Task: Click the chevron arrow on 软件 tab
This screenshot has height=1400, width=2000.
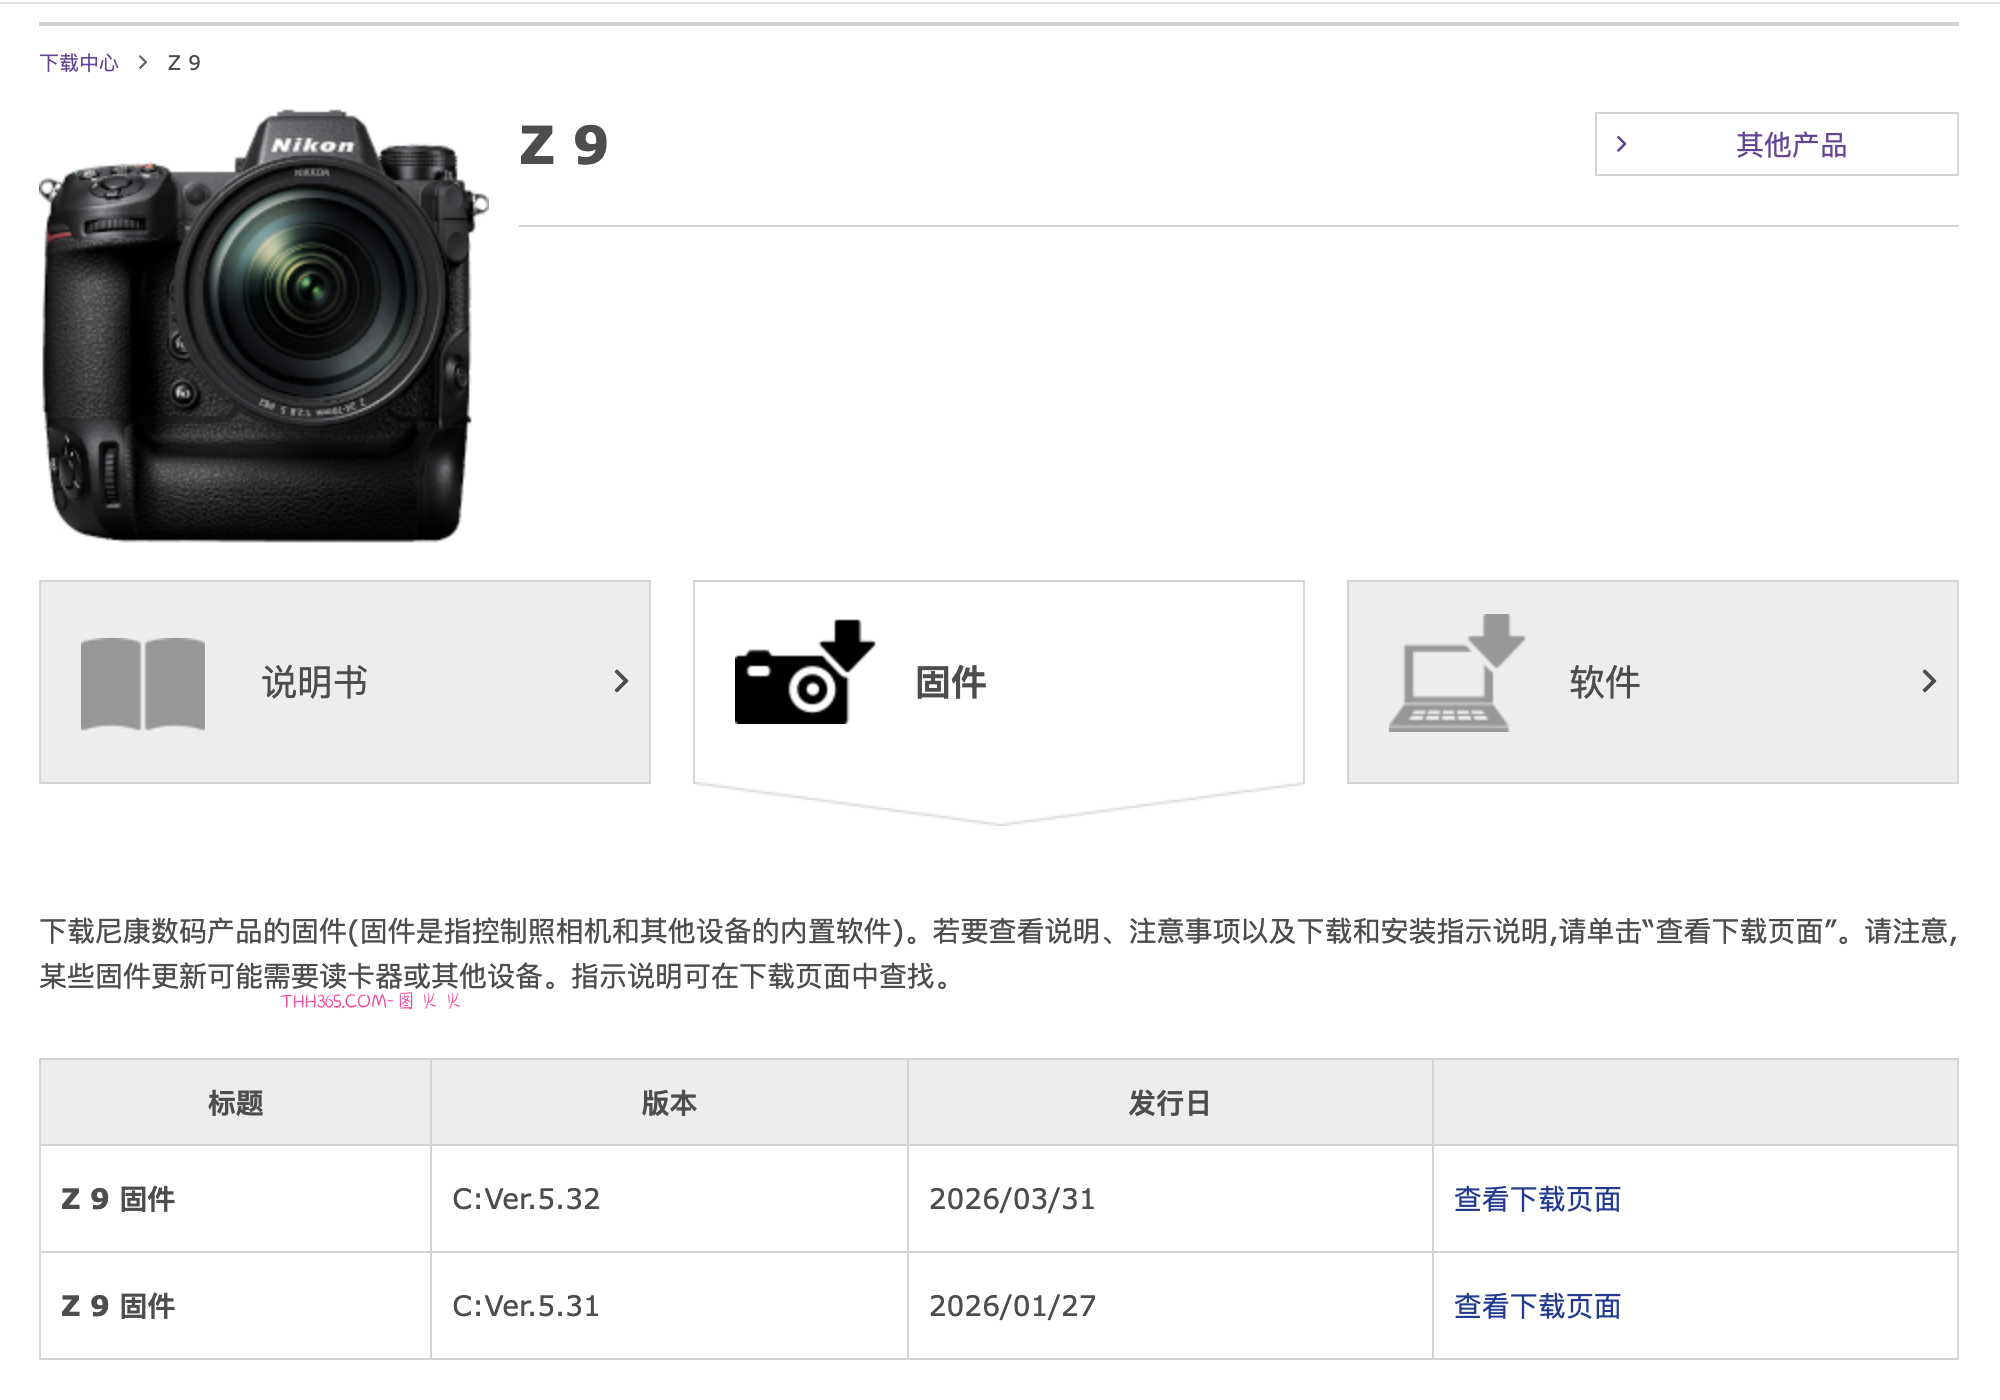Action: coord(1929,682)
